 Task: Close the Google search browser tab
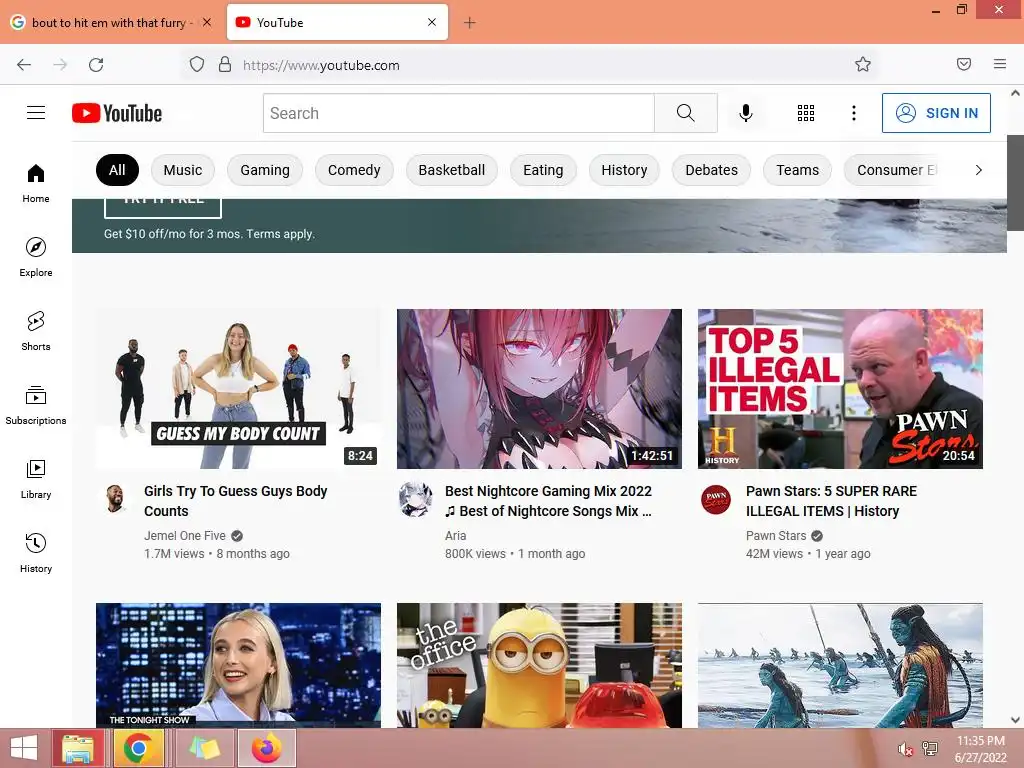click(x=206, y=22)
